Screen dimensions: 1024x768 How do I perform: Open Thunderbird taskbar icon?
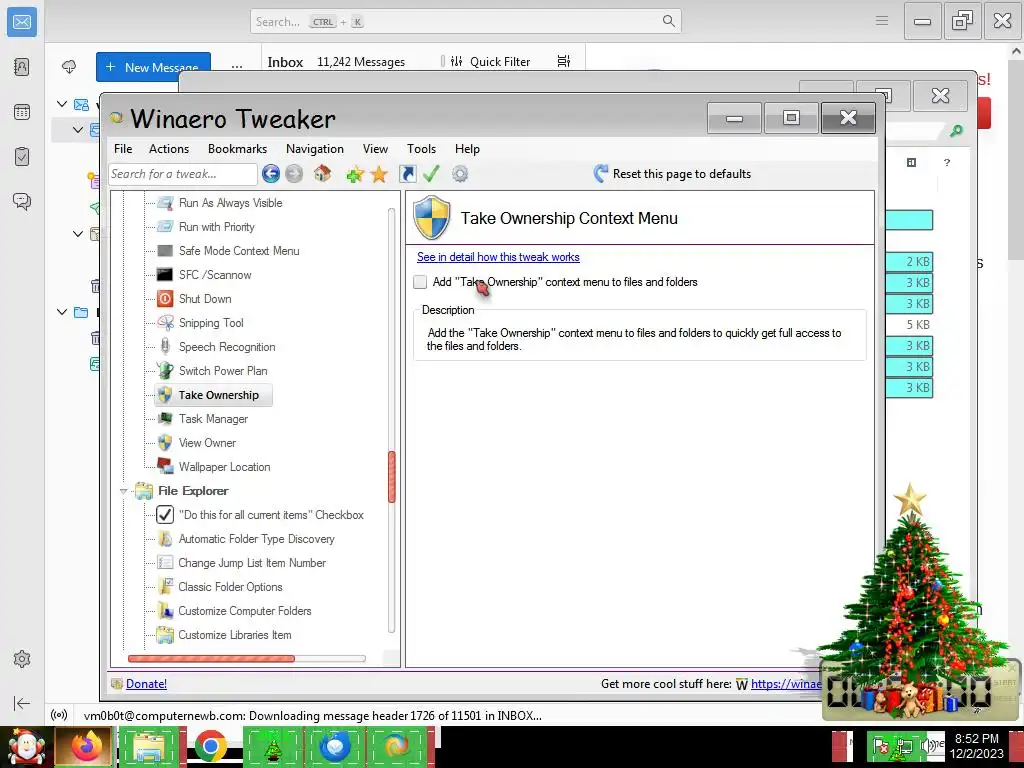pos(335,746)
